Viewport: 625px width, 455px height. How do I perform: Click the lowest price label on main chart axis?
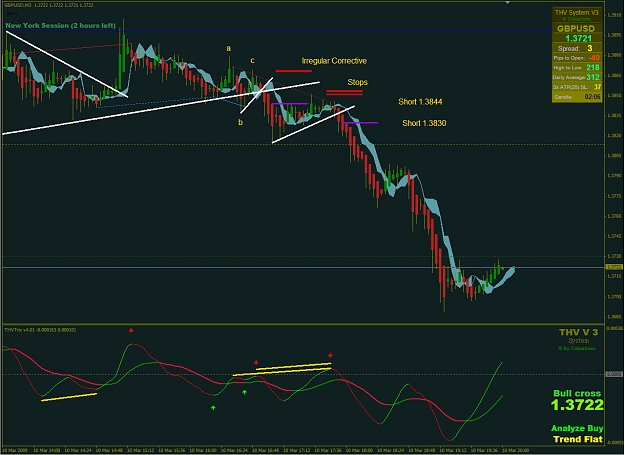tap(614, 317)
